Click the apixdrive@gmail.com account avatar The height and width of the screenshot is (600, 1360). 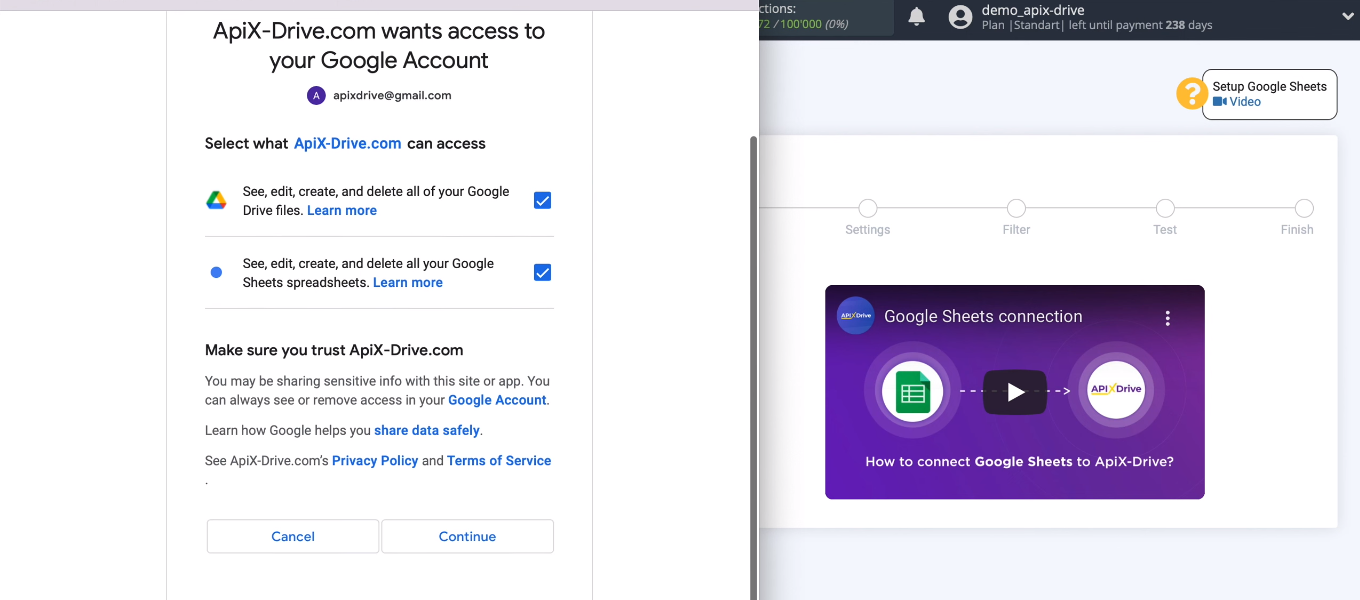pos(316,94)
